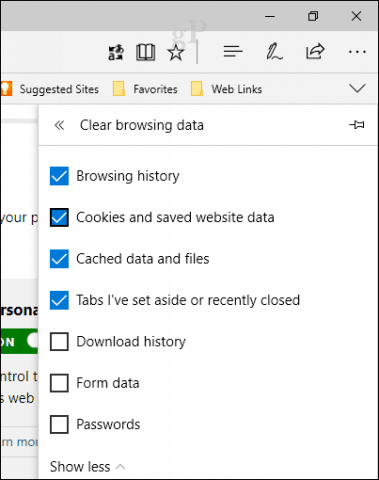
Task: Uncheck Cookies and saved website data
Action: click(59, 217)
